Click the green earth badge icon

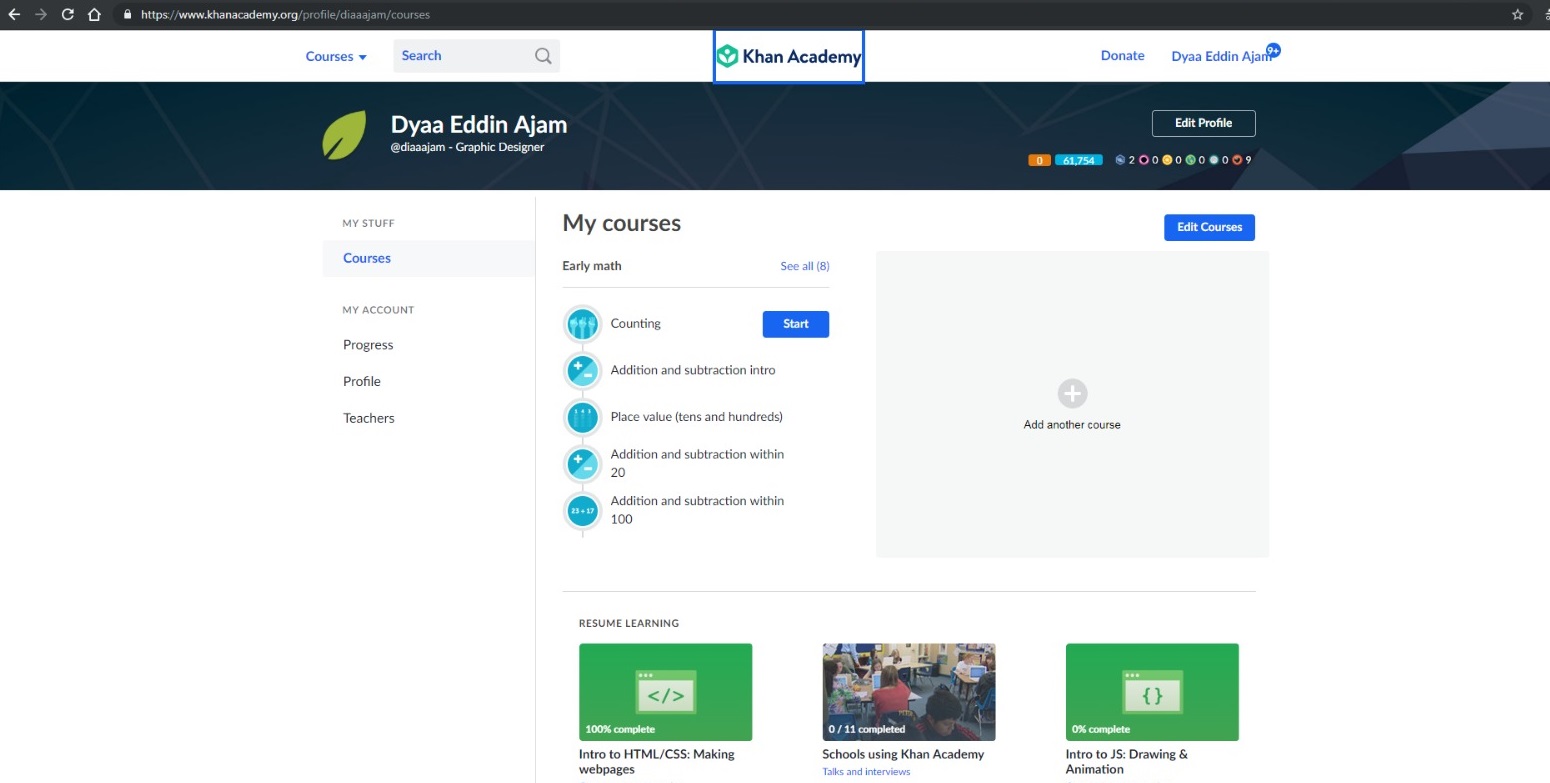[x=1190, y=160]
